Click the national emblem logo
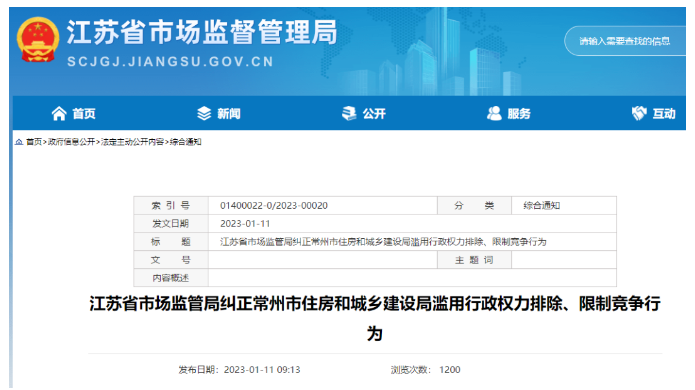Viewport: 695px width, 390px height. pos(38,39)
